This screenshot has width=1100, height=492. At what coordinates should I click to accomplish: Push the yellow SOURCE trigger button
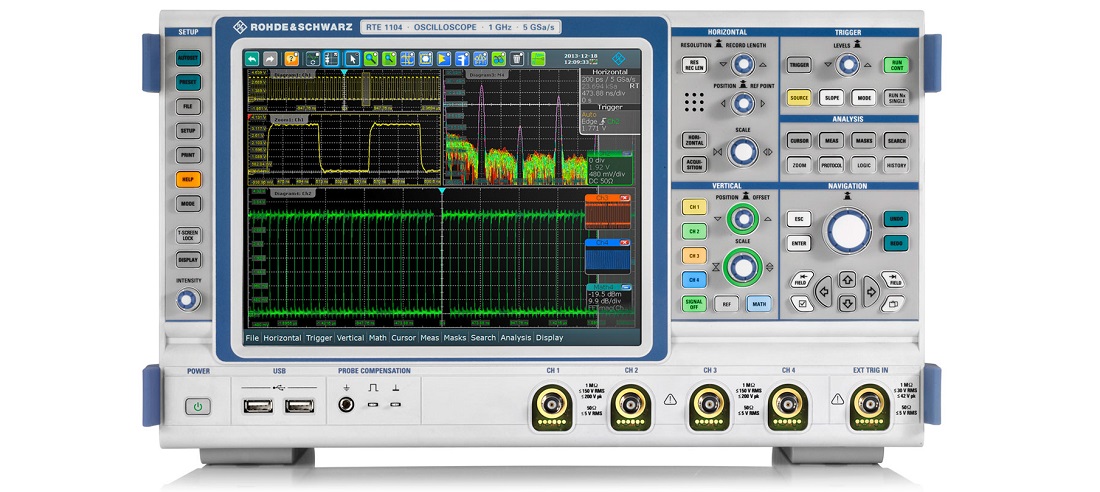coord(799,98)
